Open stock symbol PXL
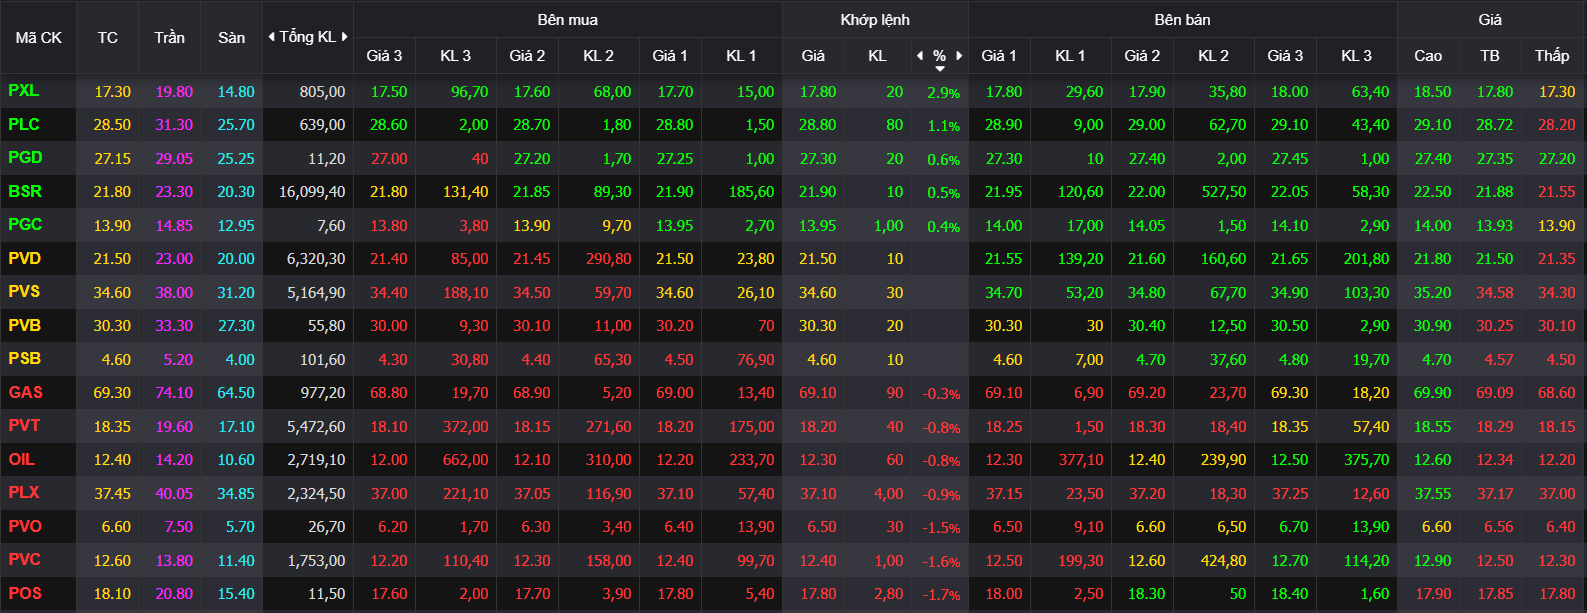 tap(24, 91)
